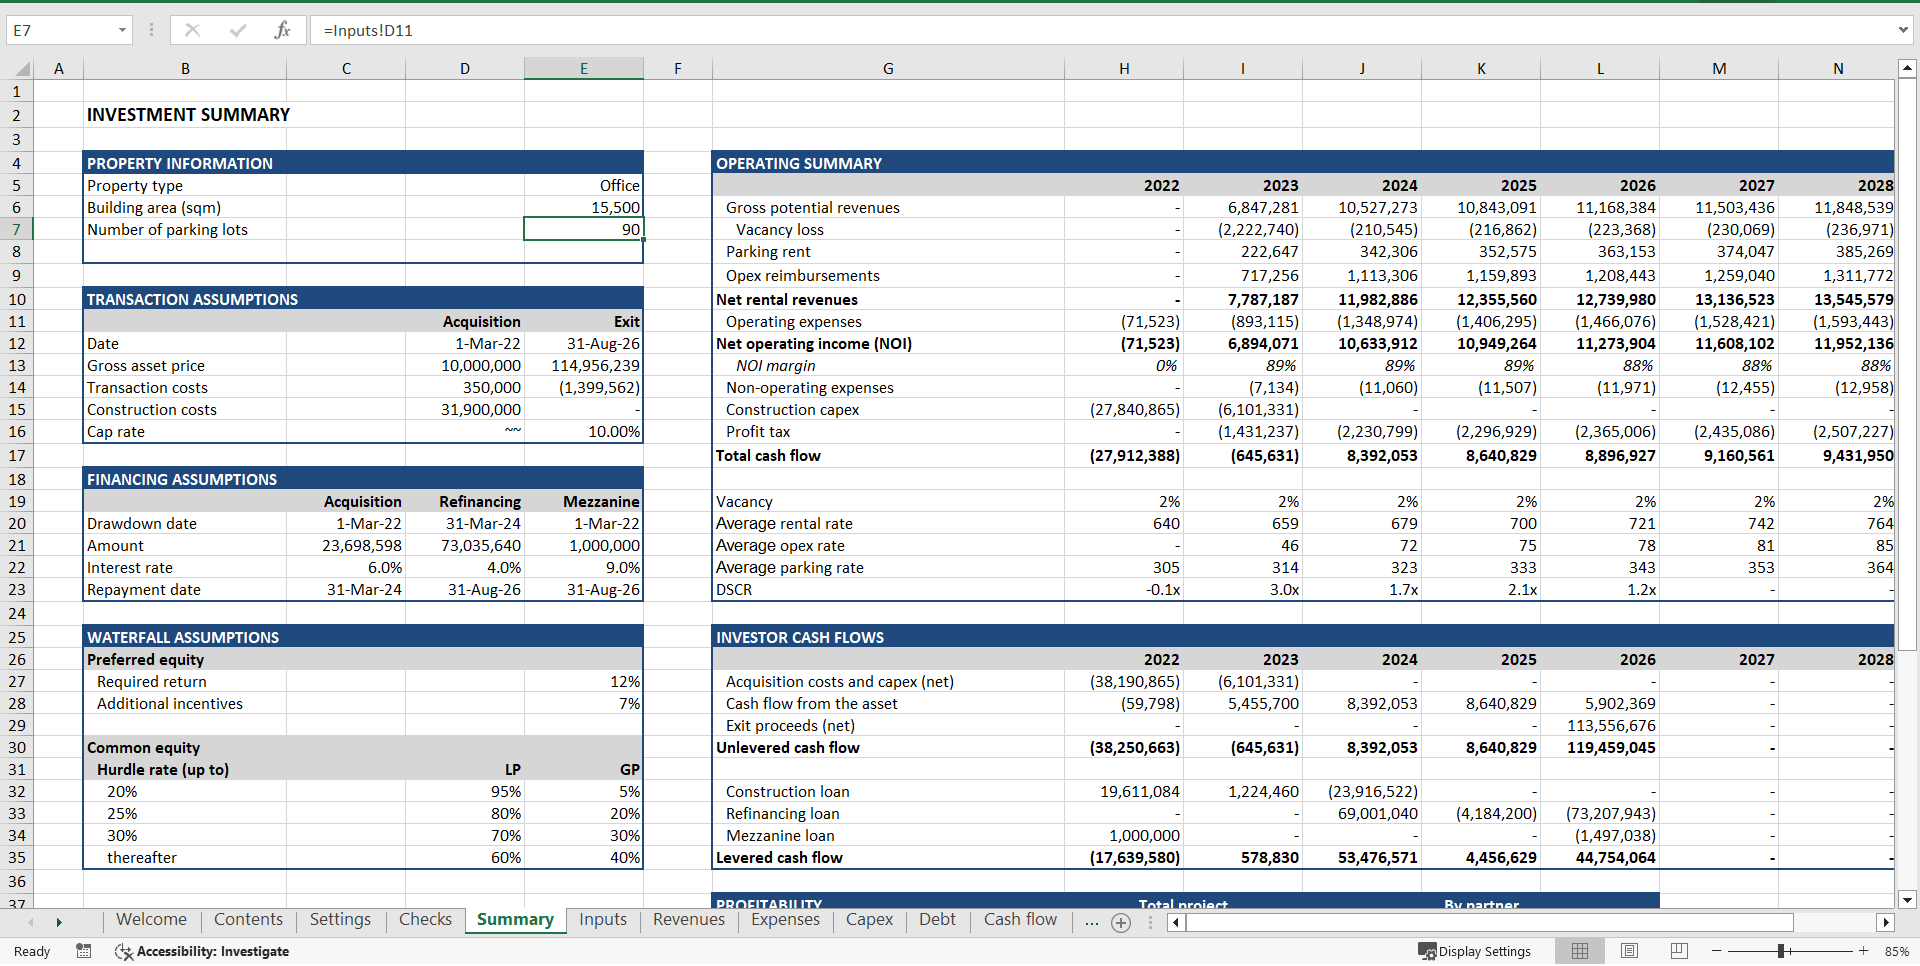Open the Inputs sheet tab
Viewport: 1920px width, 966px height.
[603, 920]
